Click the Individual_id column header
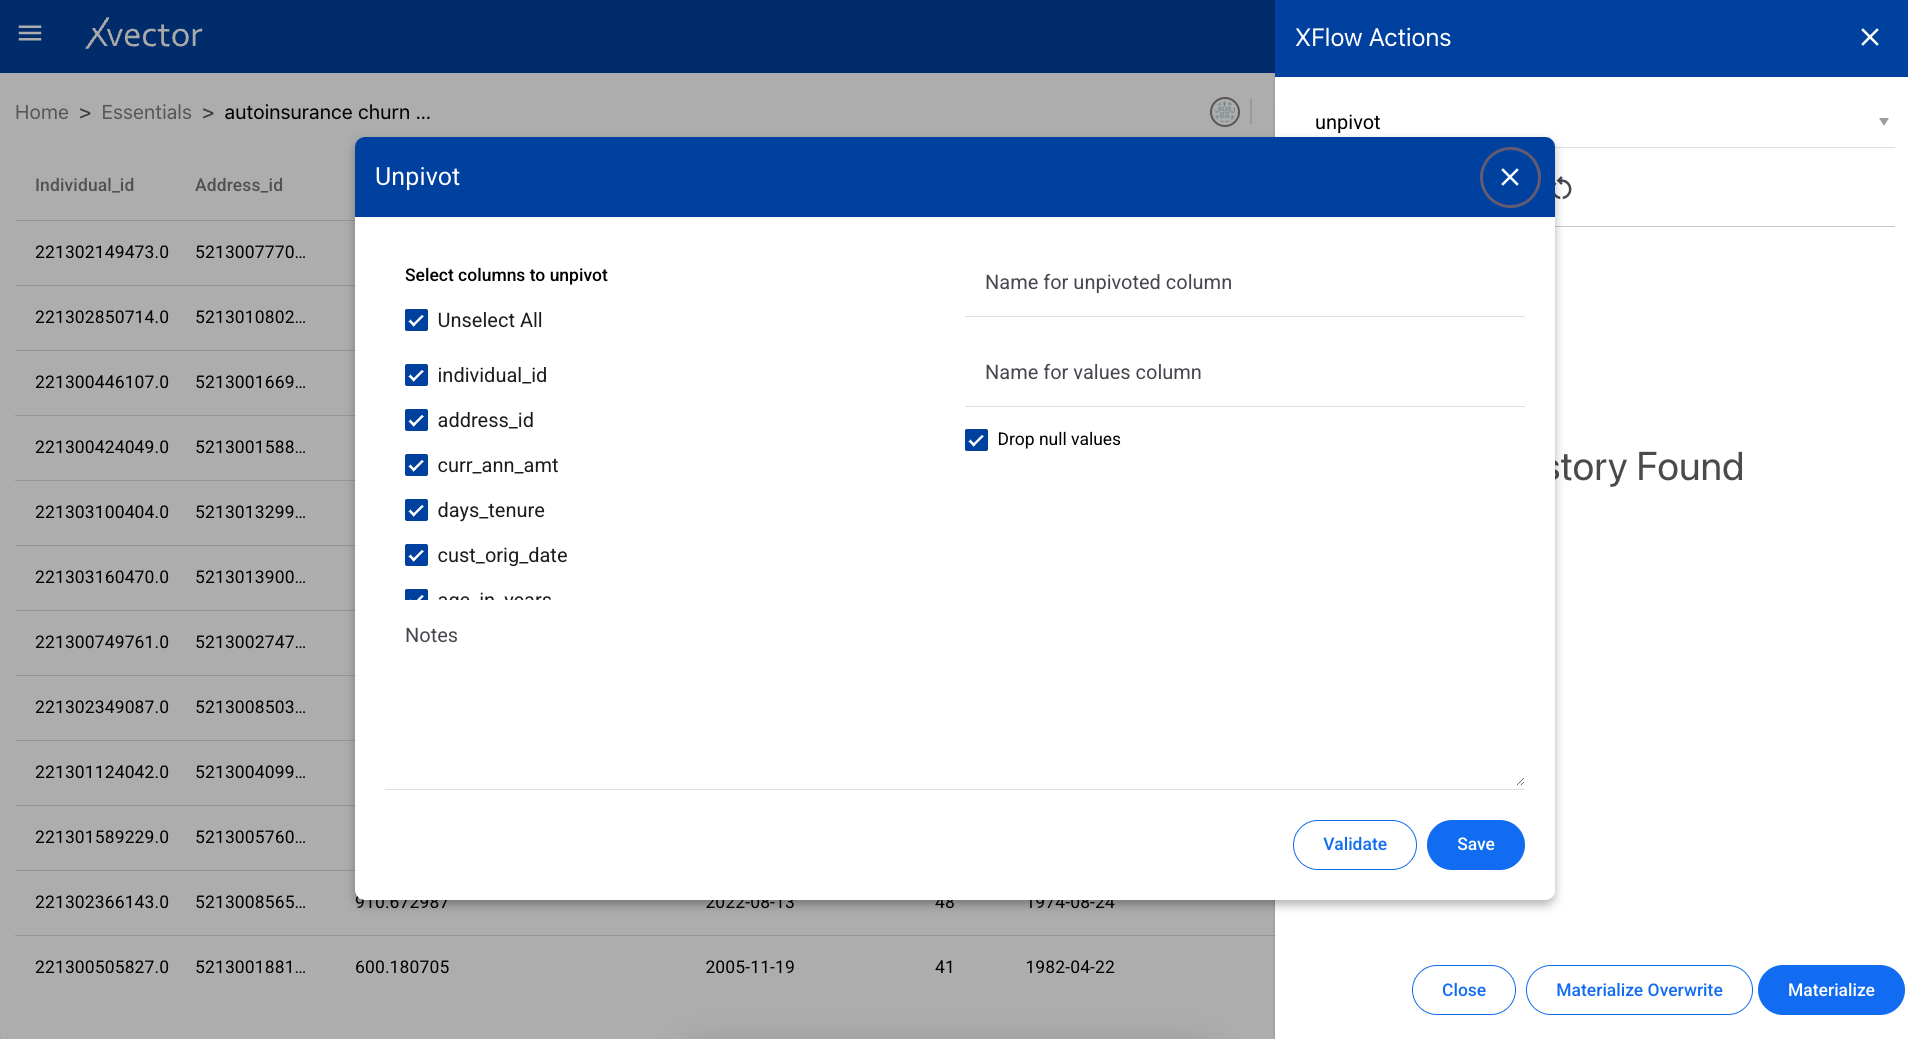 pos(84,185)
